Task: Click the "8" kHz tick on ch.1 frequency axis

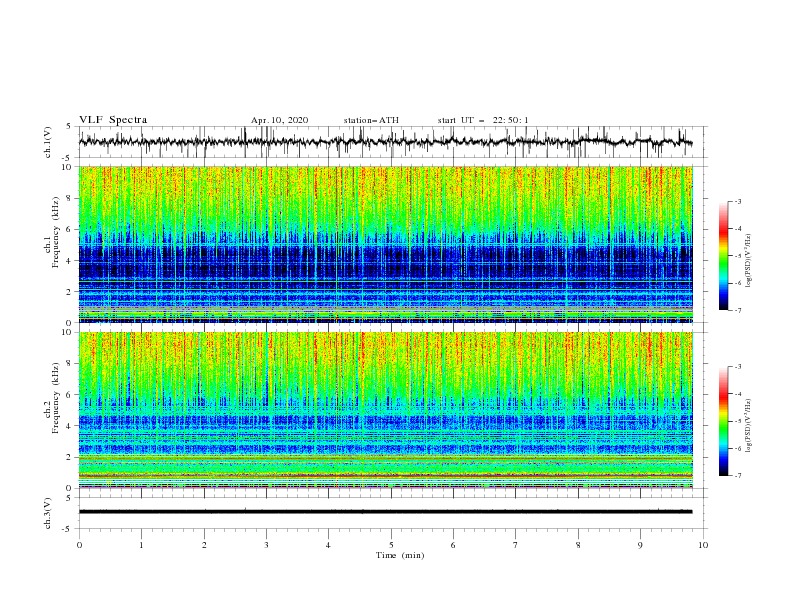Action: 70,198
